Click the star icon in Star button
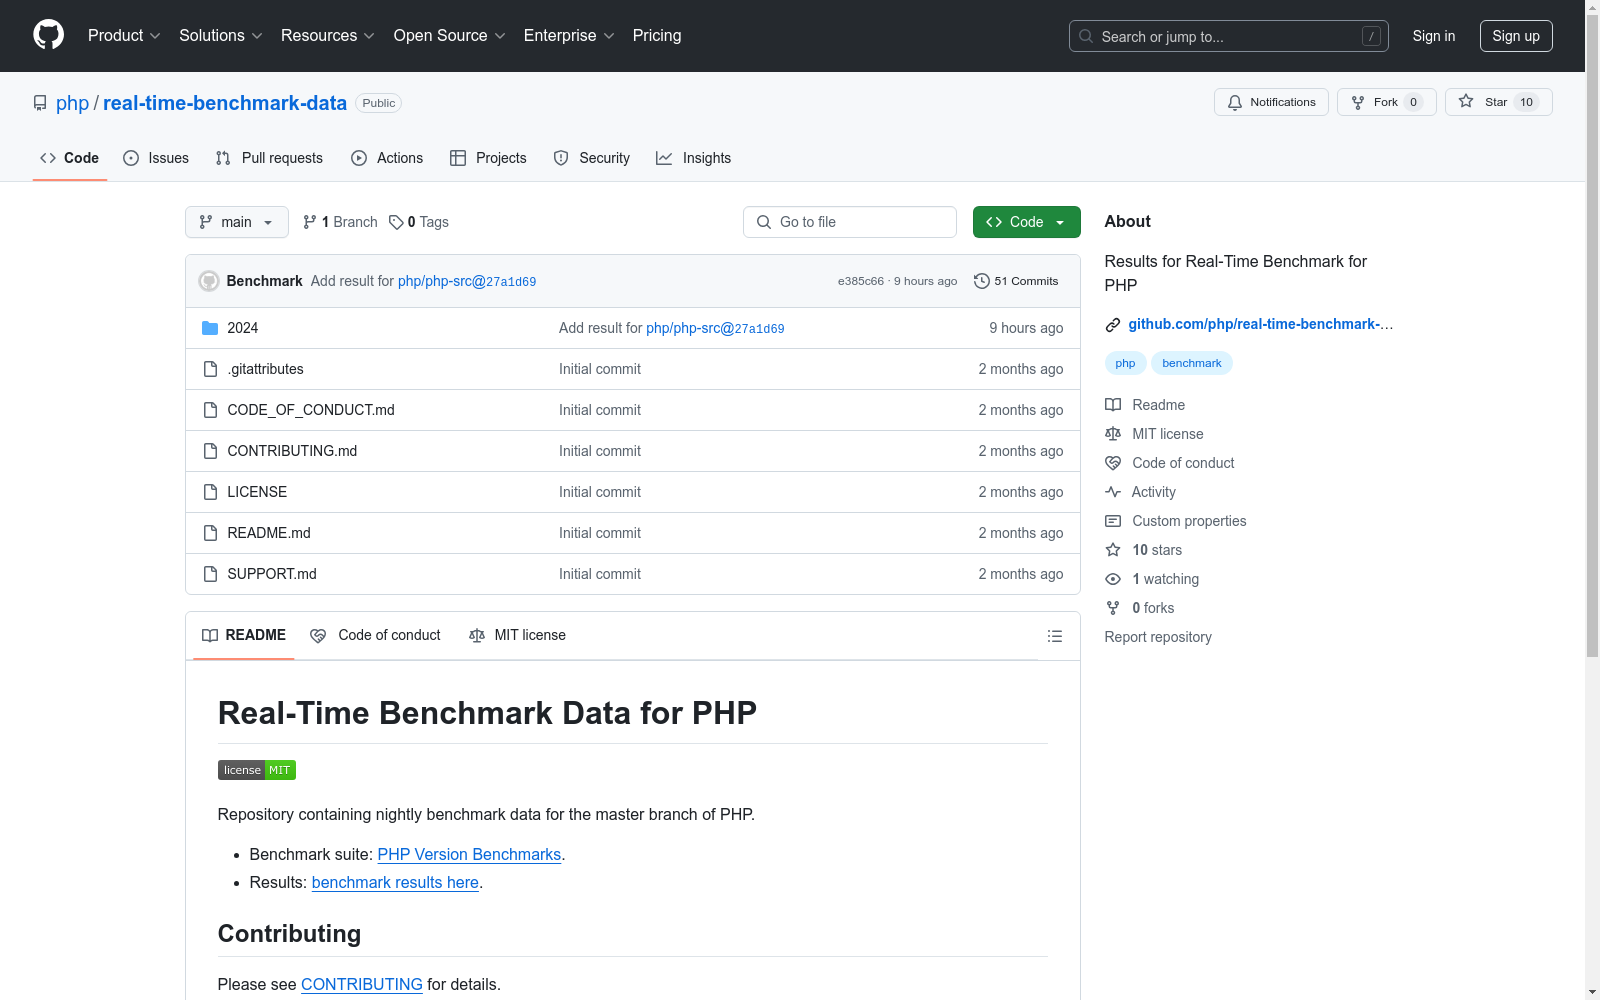1600x1000 pixels. (1466, 101)
